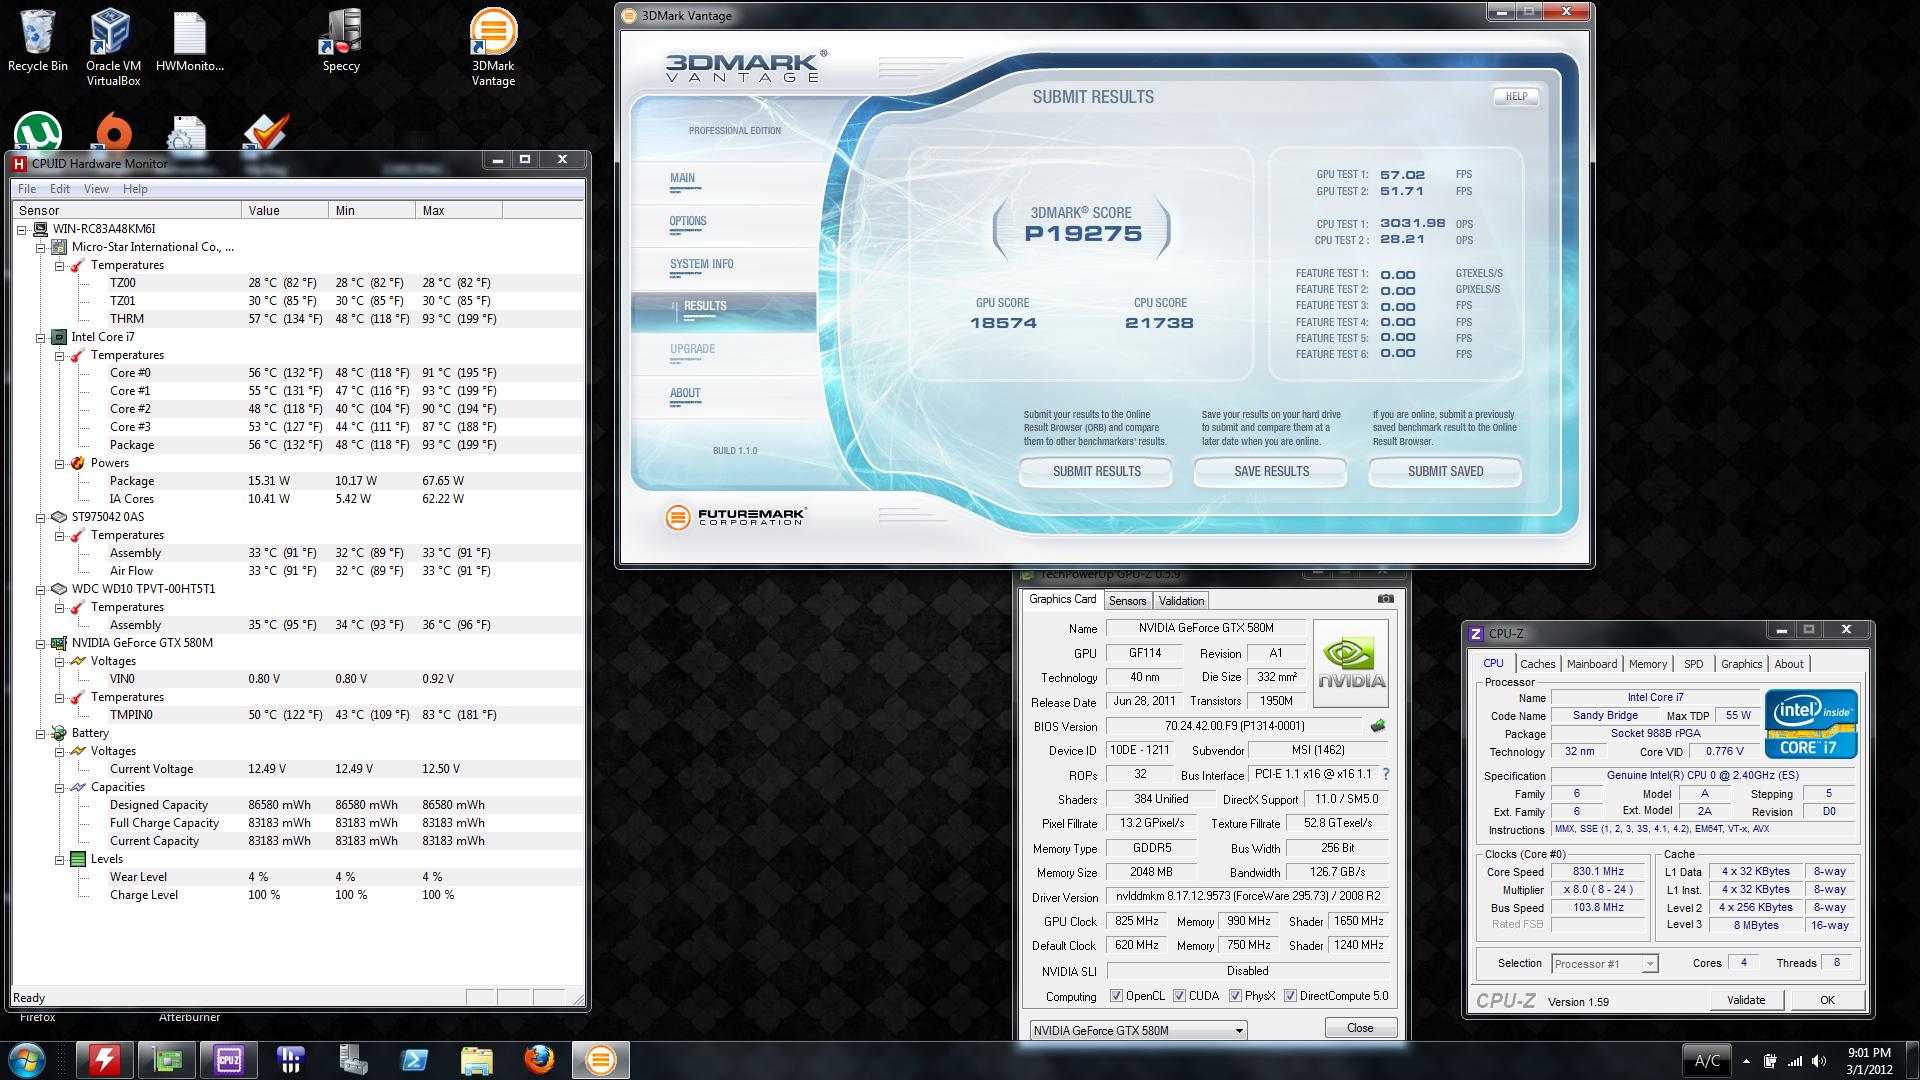Collapse the NVIDIA GeForce GTX 580M node
The width and height of the screenshot is (1920, 1080).
tap(41, 643)
